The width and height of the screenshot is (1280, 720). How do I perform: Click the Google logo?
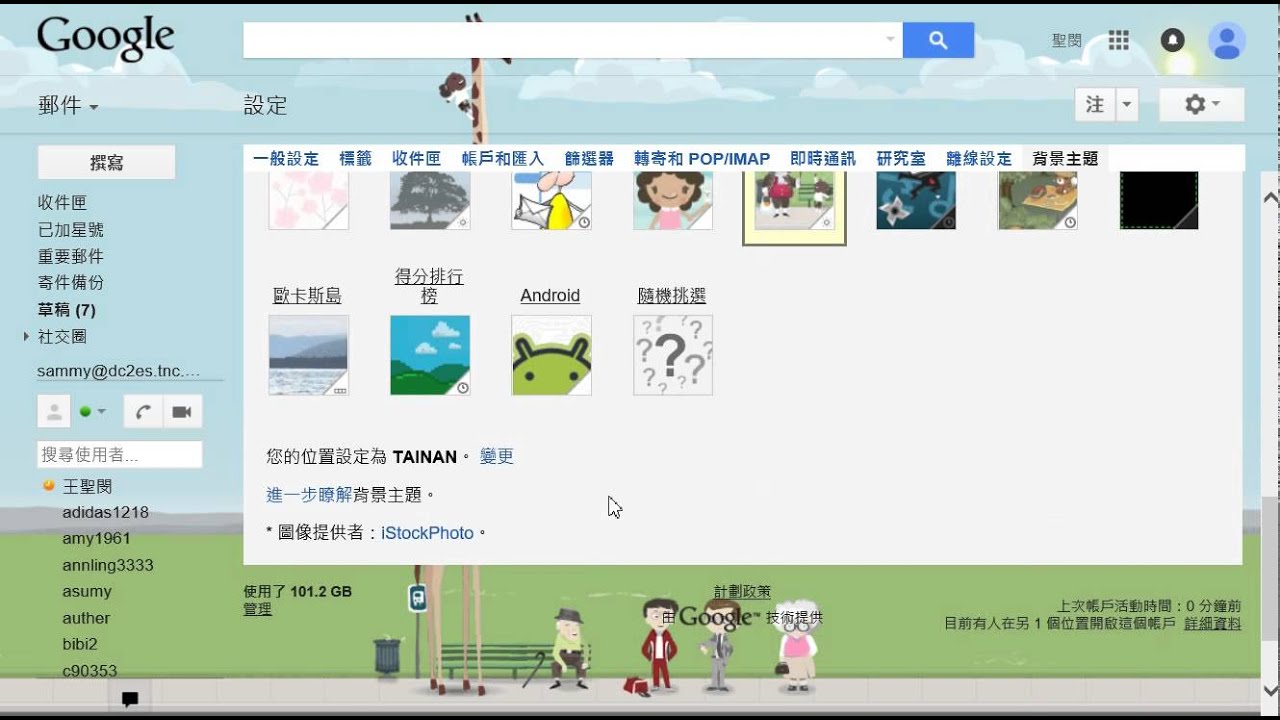point(105,40)
